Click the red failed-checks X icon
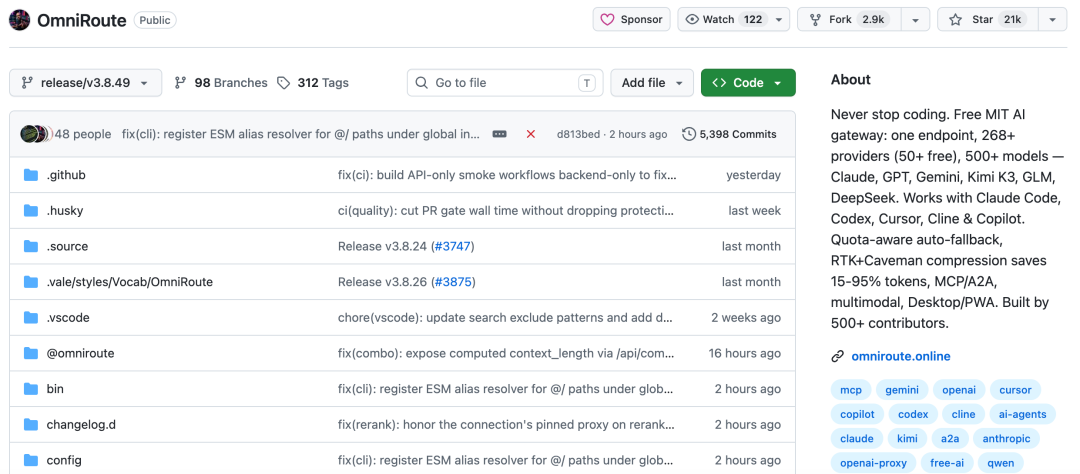 [x=530, y=134]
